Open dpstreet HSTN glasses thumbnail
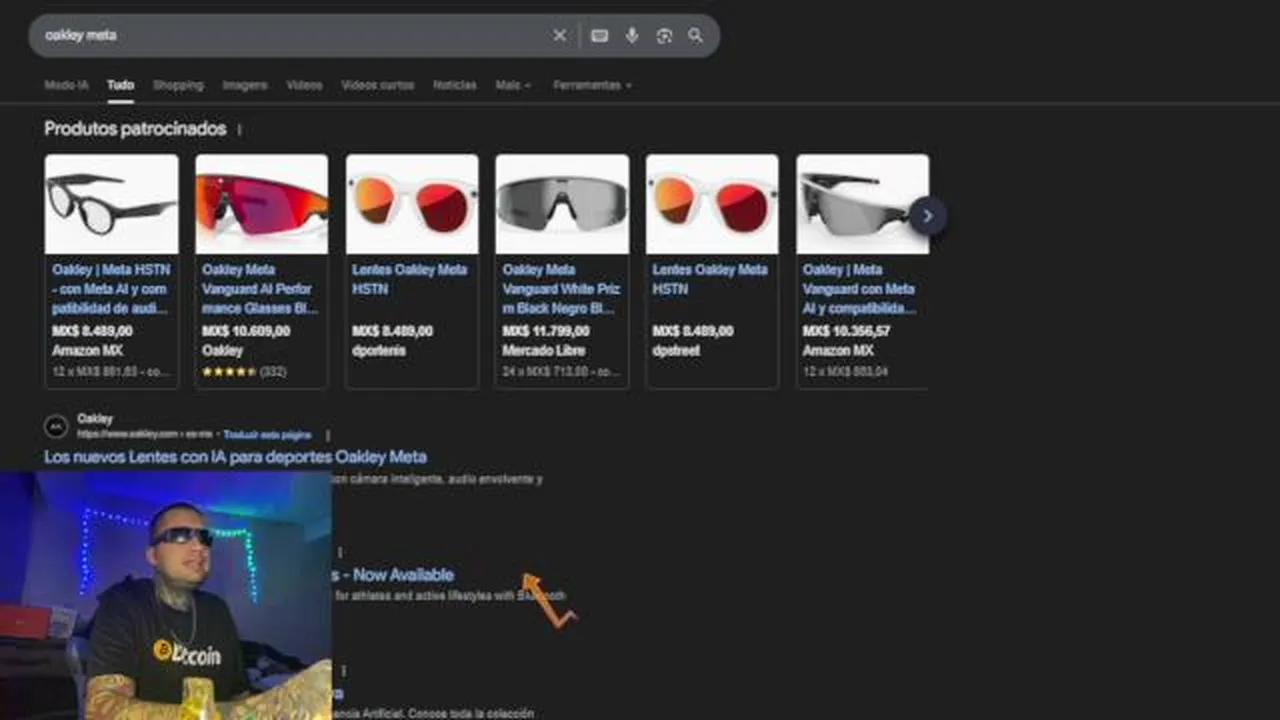Viewport: 1280px width, 720px height. [x=712, y=204]
